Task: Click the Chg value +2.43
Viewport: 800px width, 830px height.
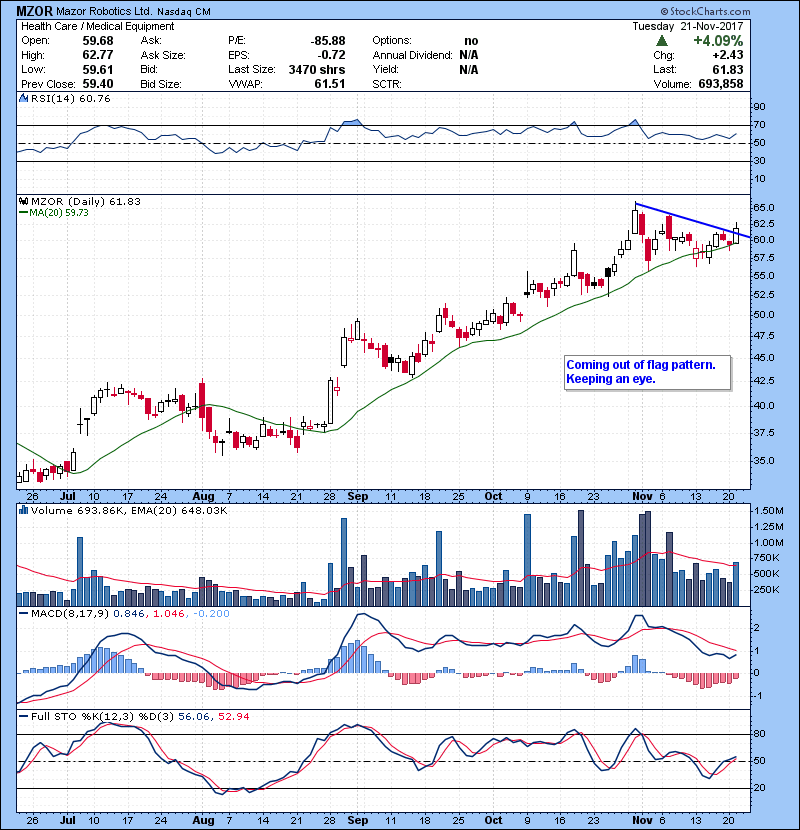Action: (727, 55)
